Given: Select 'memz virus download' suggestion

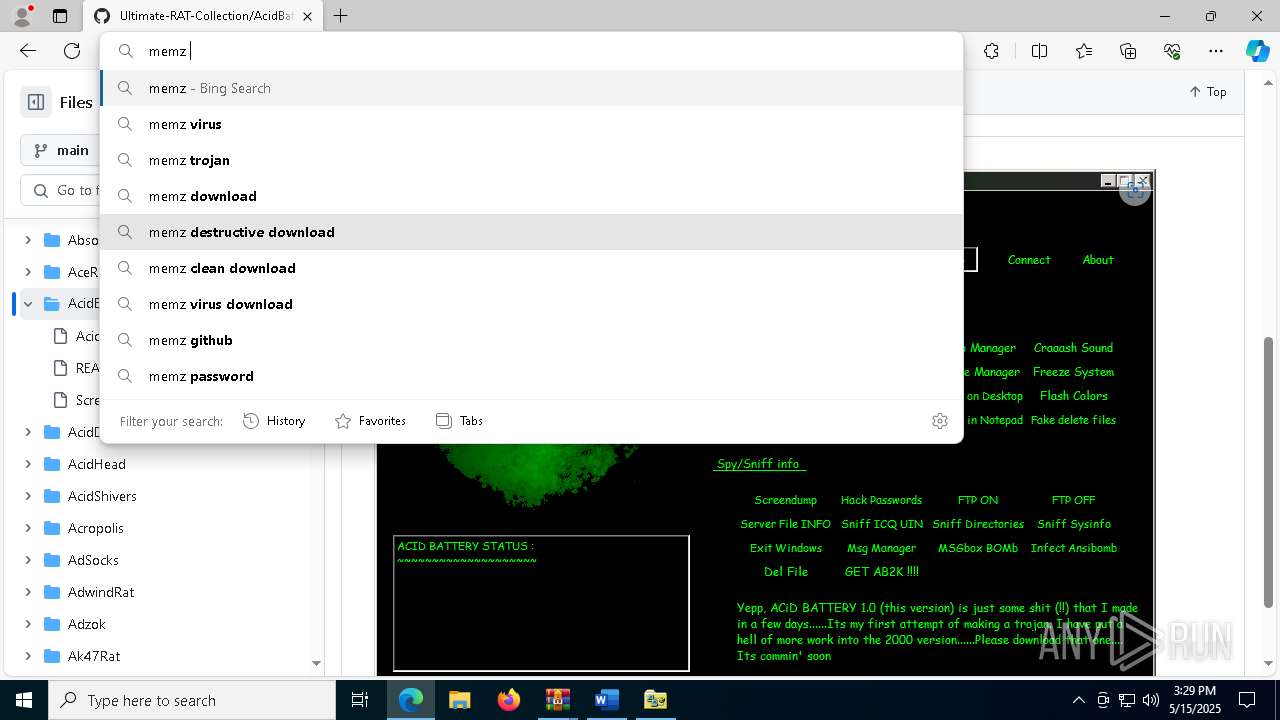Looking at the screenshot, I should click(531, 304).
